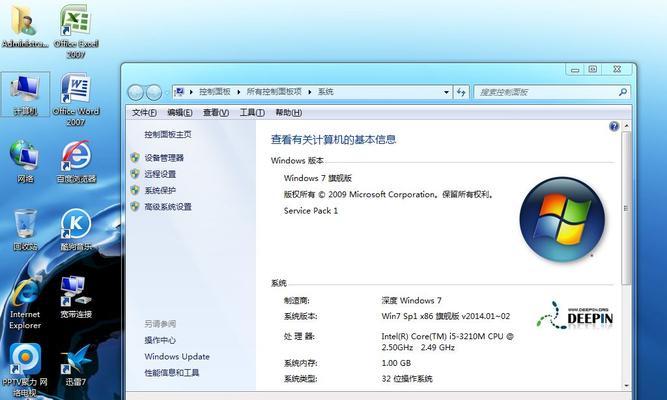Click the Forward navigation arrow button
The width and height of the screenshot is (667, 400).
tap(154, 92)
